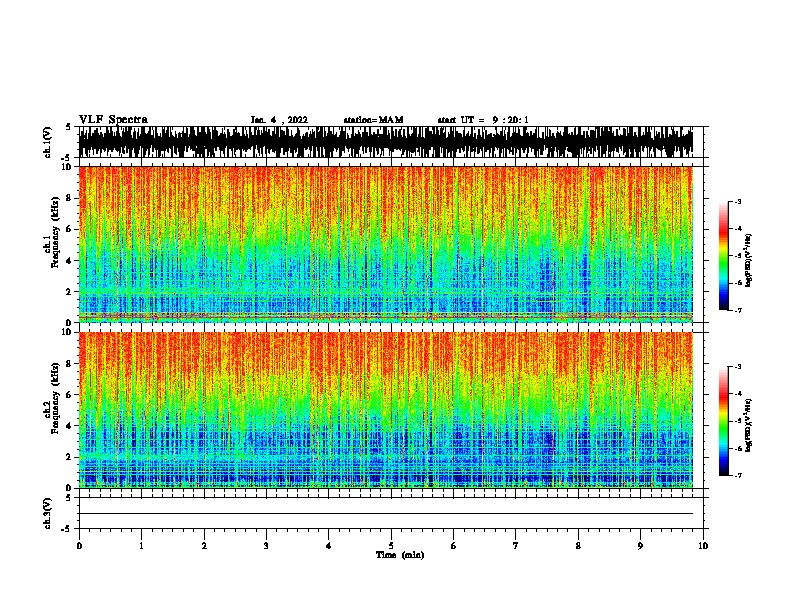Select the ch.1 colorbar log(PSD) unit label
The width and height of the screenshot is (792, 612).
pyautogui.click(x=748, y=261)
